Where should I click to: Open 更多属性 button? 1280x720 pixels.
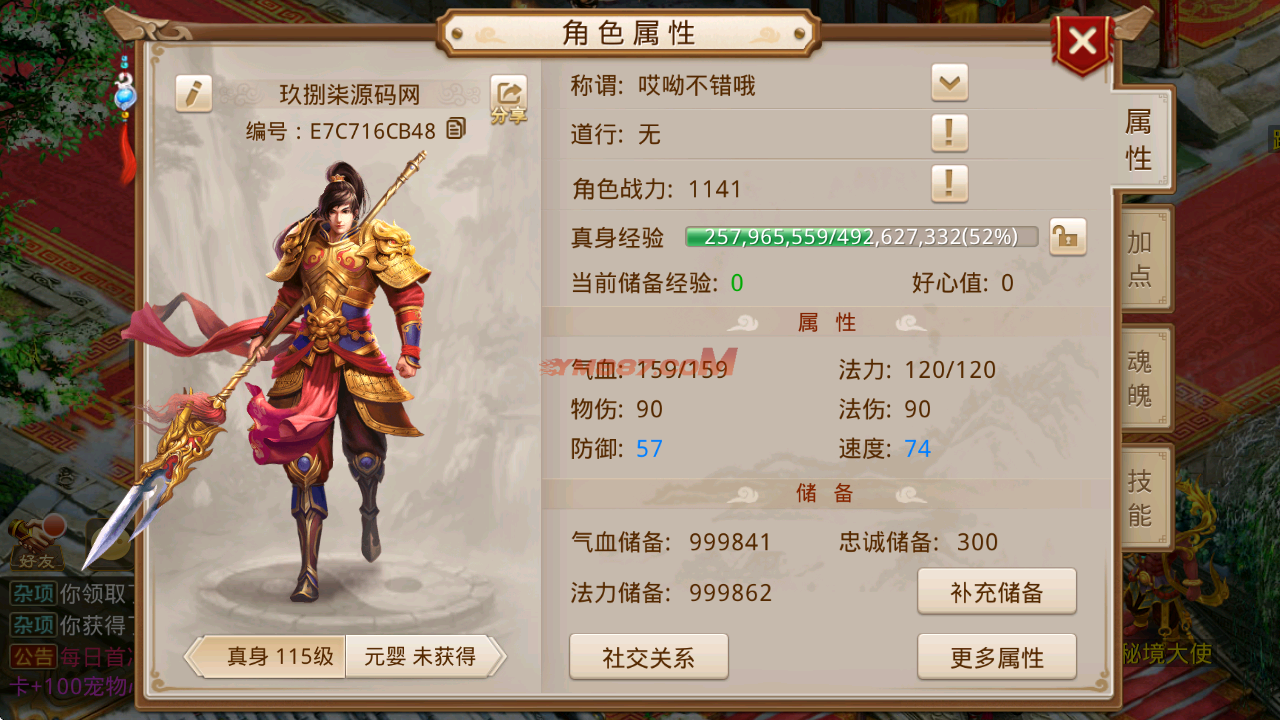(997, 657)
